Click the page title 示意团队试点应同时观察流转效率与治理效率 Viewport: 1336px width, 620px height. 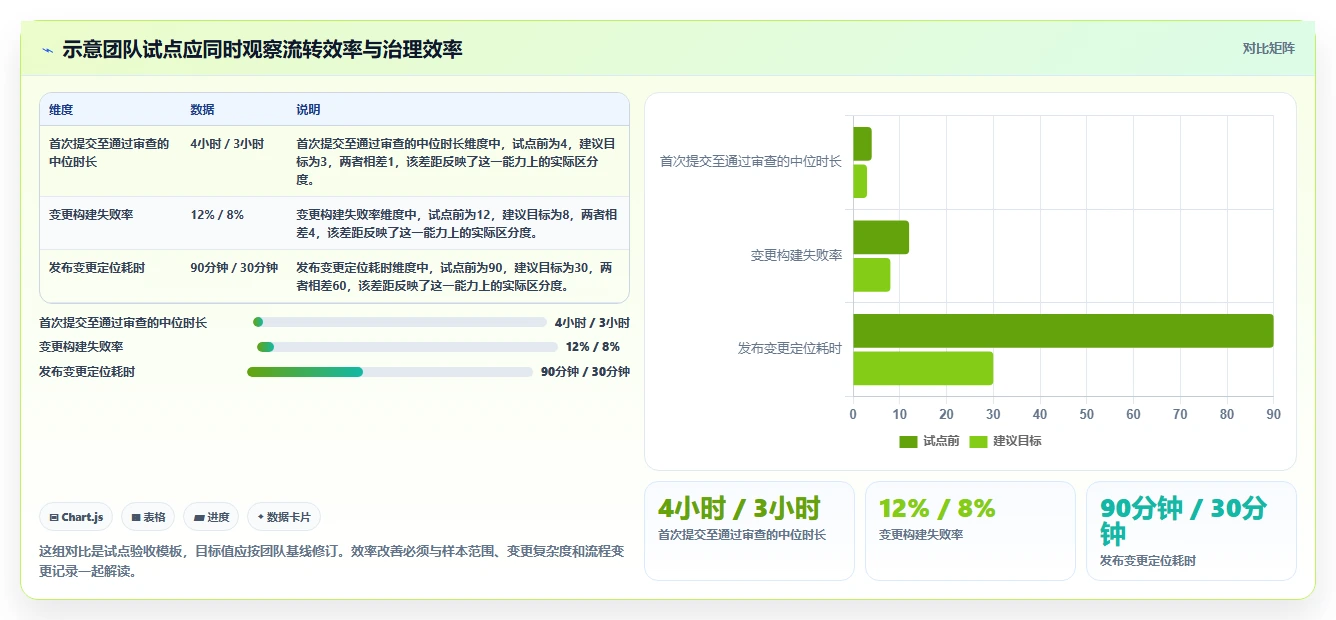262,49
